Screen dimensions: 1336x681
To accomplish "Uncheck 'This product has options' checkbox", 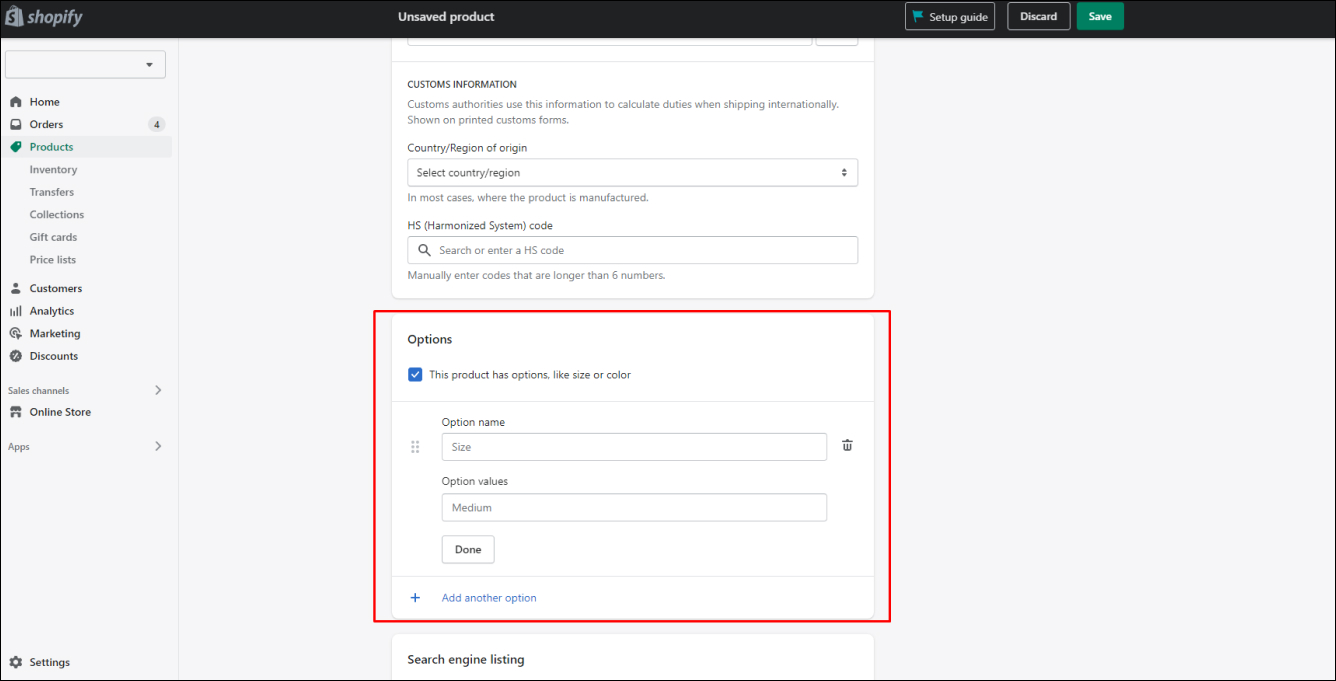I will [x=415, y=375].
